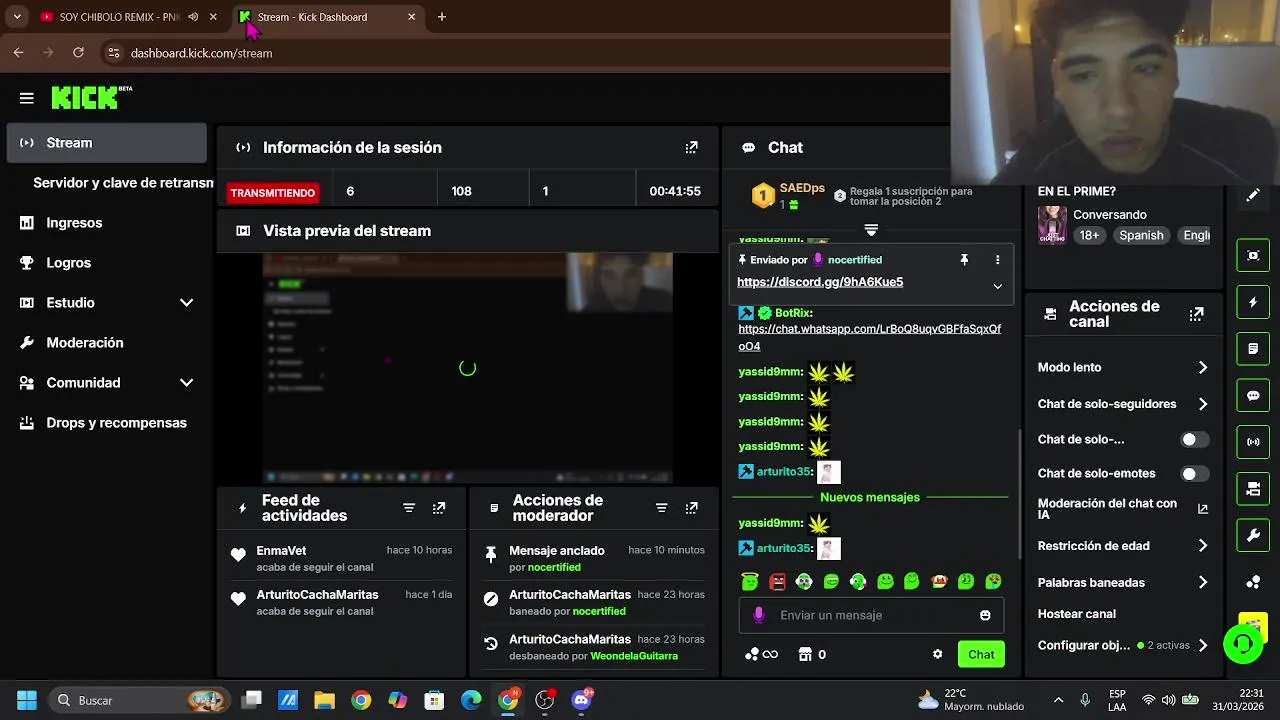Image resolution: width=1280 pixels, height=720 pixels.
Task: Open Windows Start menu
Action: (27, 700)
